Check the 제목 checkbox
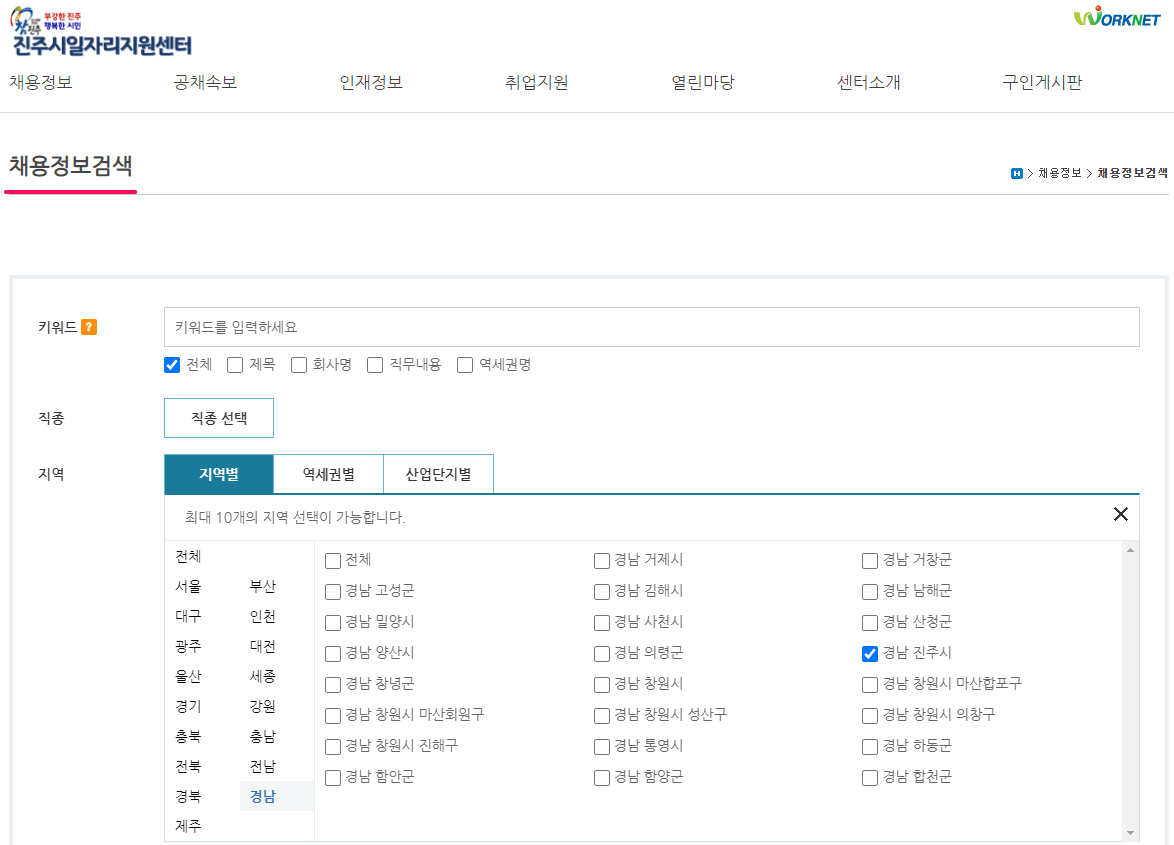The height and width of the screenshot is (845, 1174). point(235,365)
